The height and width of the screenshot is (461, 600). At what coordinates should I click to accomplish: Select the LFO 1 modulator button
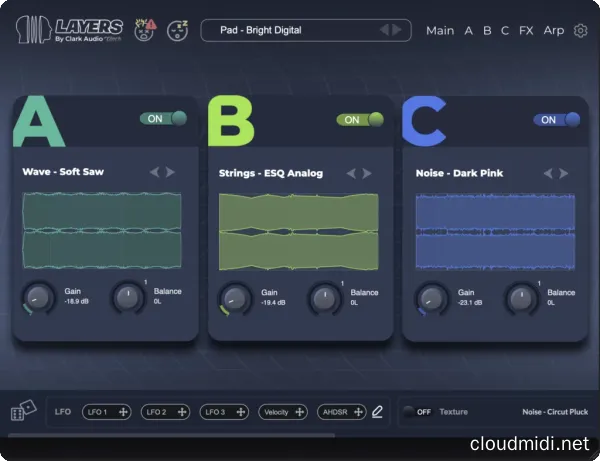point(106,412)
